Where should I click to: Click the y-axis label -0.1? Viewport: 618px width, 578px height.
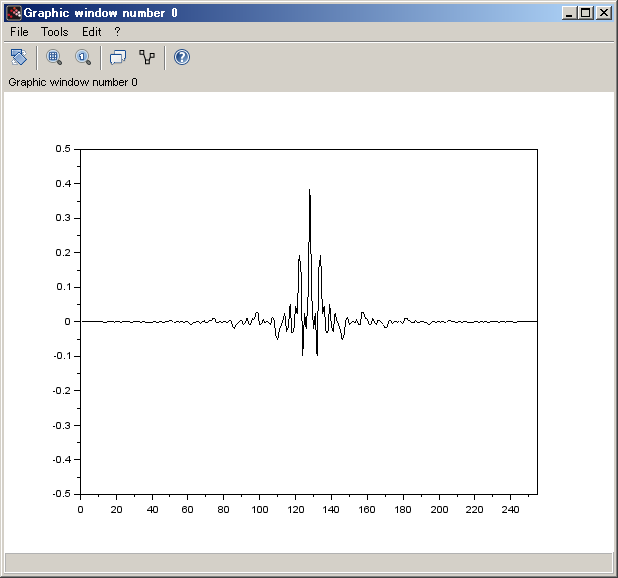click(61, 356)
